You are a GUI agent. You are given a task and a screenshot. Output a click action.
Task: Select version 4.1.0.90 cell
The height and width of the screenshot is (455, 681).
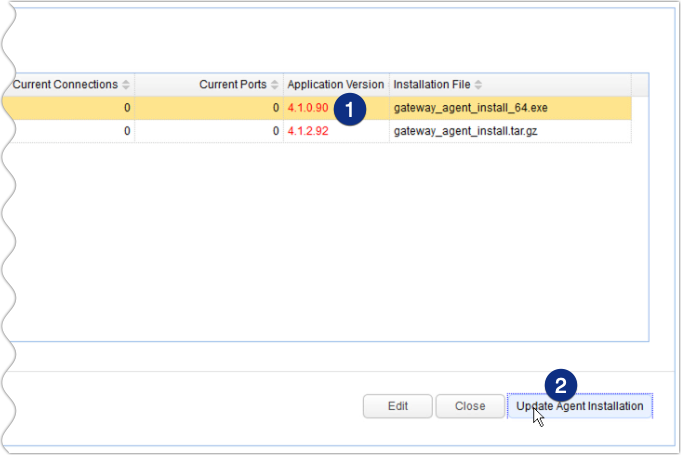(x=336, y=108)
